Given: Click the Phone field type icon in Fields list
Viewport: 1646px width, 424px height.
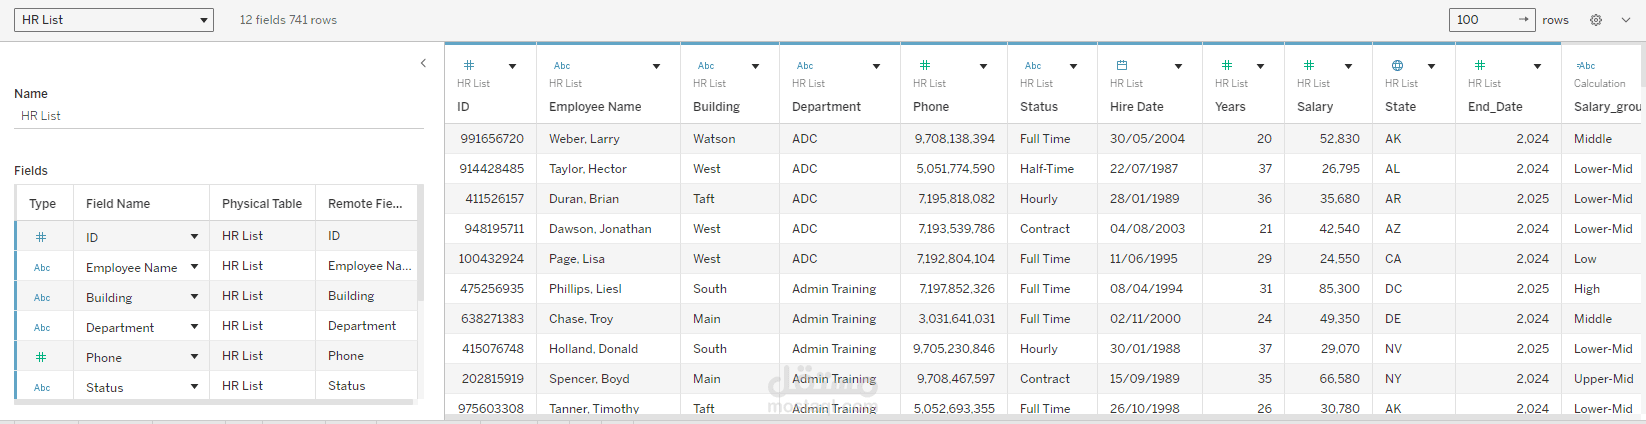Looking at the screenshot, I should pyautogui.click(x=41, y=357).
